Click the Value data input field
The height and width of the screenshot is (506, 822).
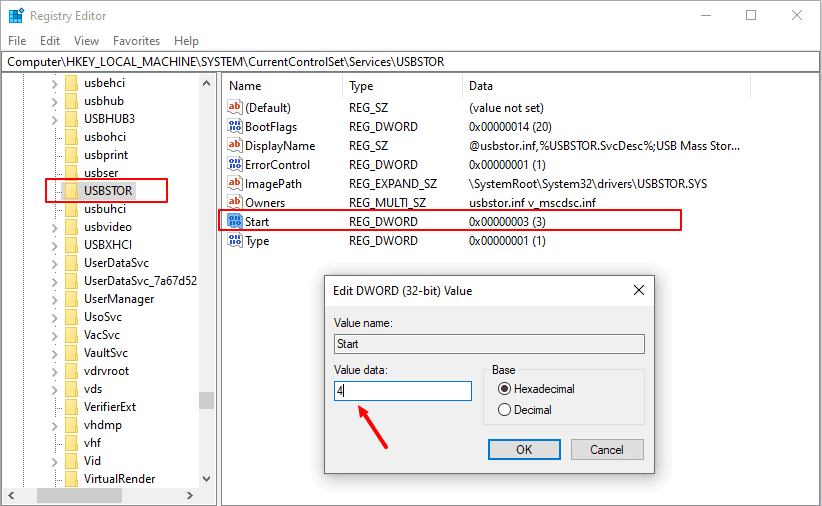point(403,391)
